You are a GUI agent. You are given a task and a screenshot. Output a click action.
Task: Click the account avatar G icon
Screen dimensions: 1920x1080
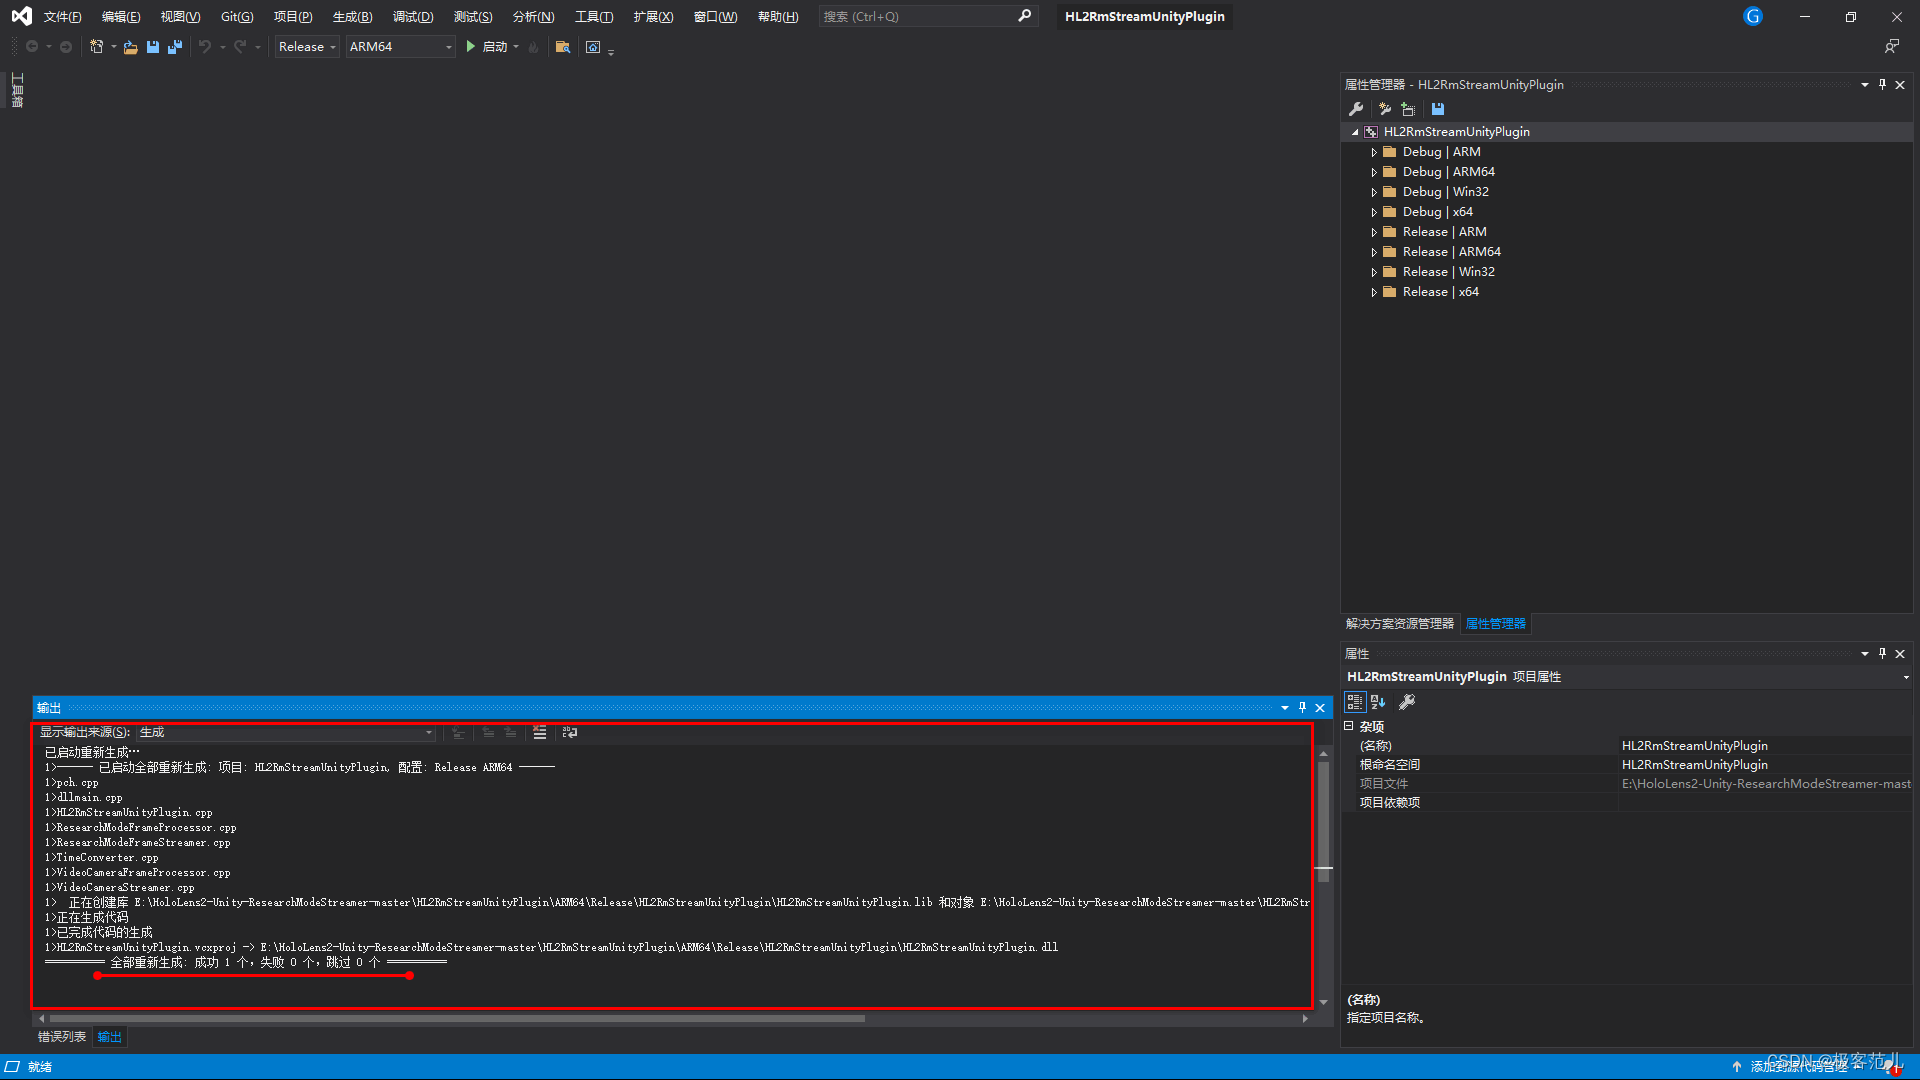[1753, 16]
